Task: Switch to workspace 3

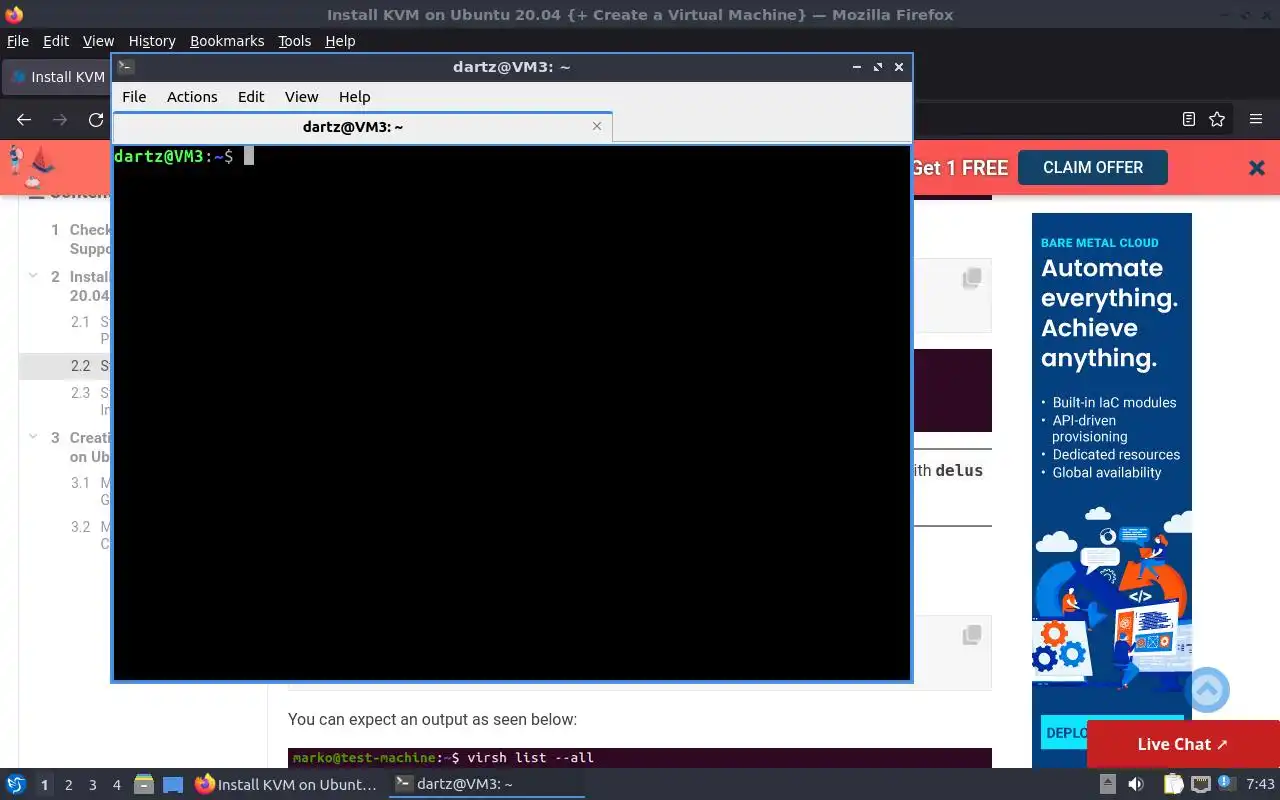Action: (x=92, y=785)
